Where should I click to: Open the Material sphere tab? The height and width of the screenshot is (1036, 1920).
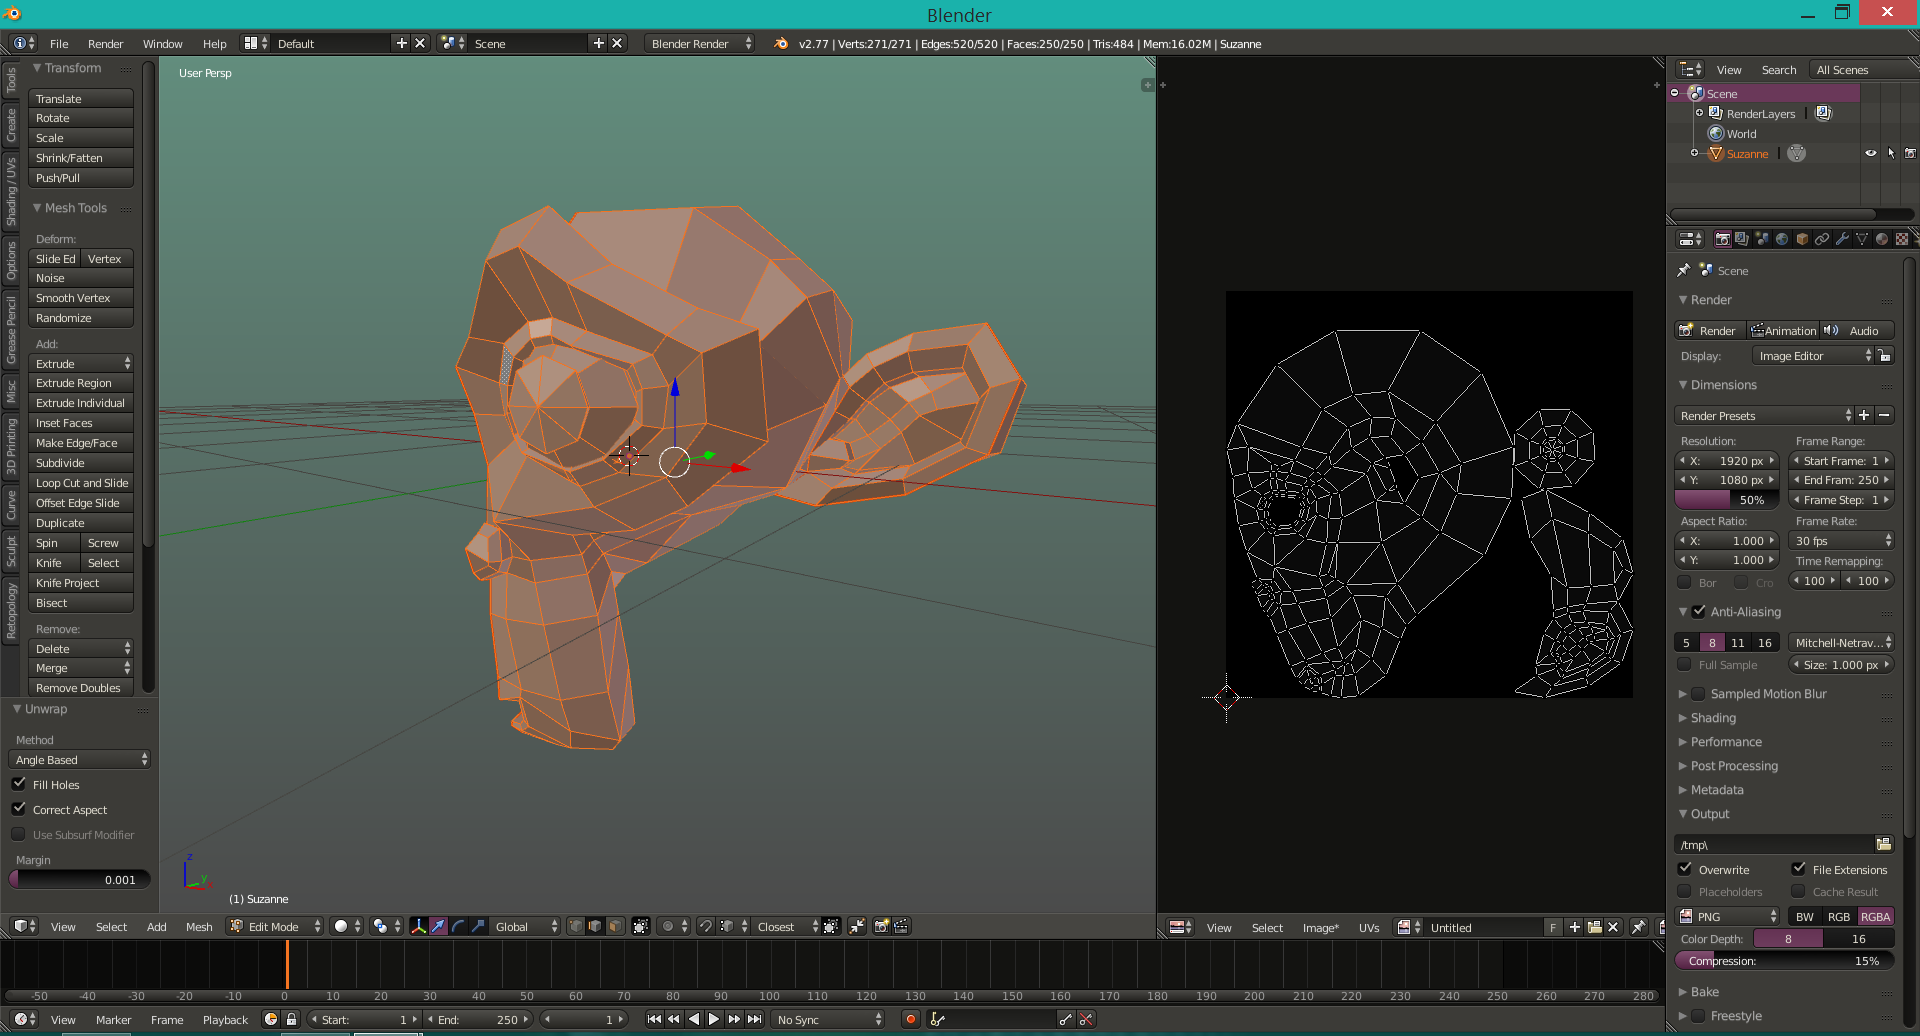point(1882,239)
